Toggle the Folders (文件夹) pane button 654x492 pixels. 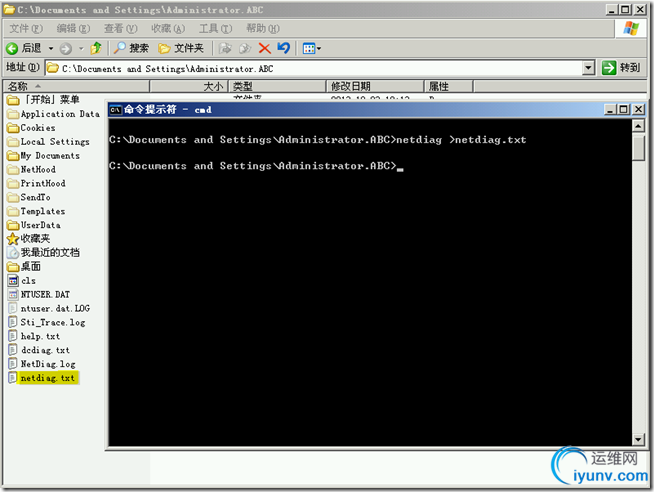[181, 48]
